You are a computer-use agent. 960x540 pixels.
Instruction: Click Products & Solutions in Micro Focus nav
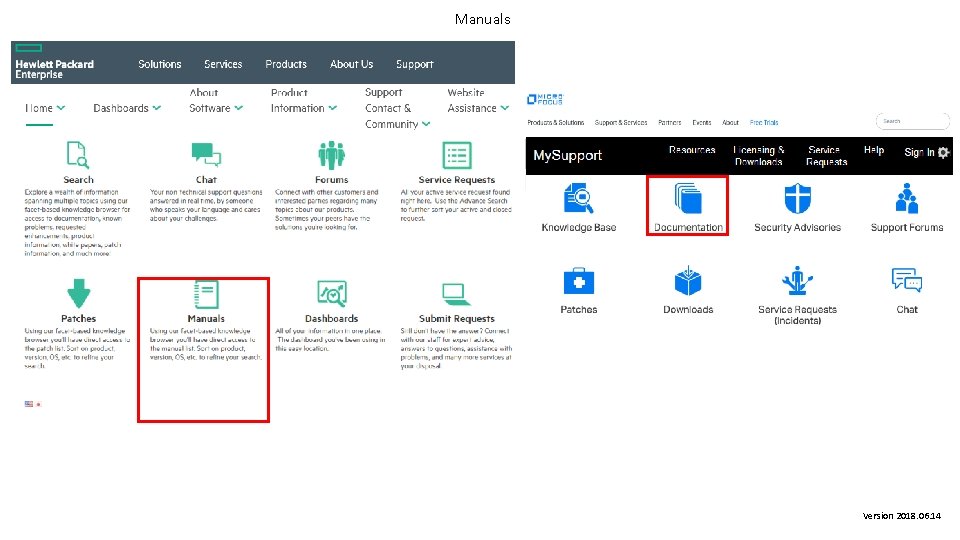[x=555, y=122]
